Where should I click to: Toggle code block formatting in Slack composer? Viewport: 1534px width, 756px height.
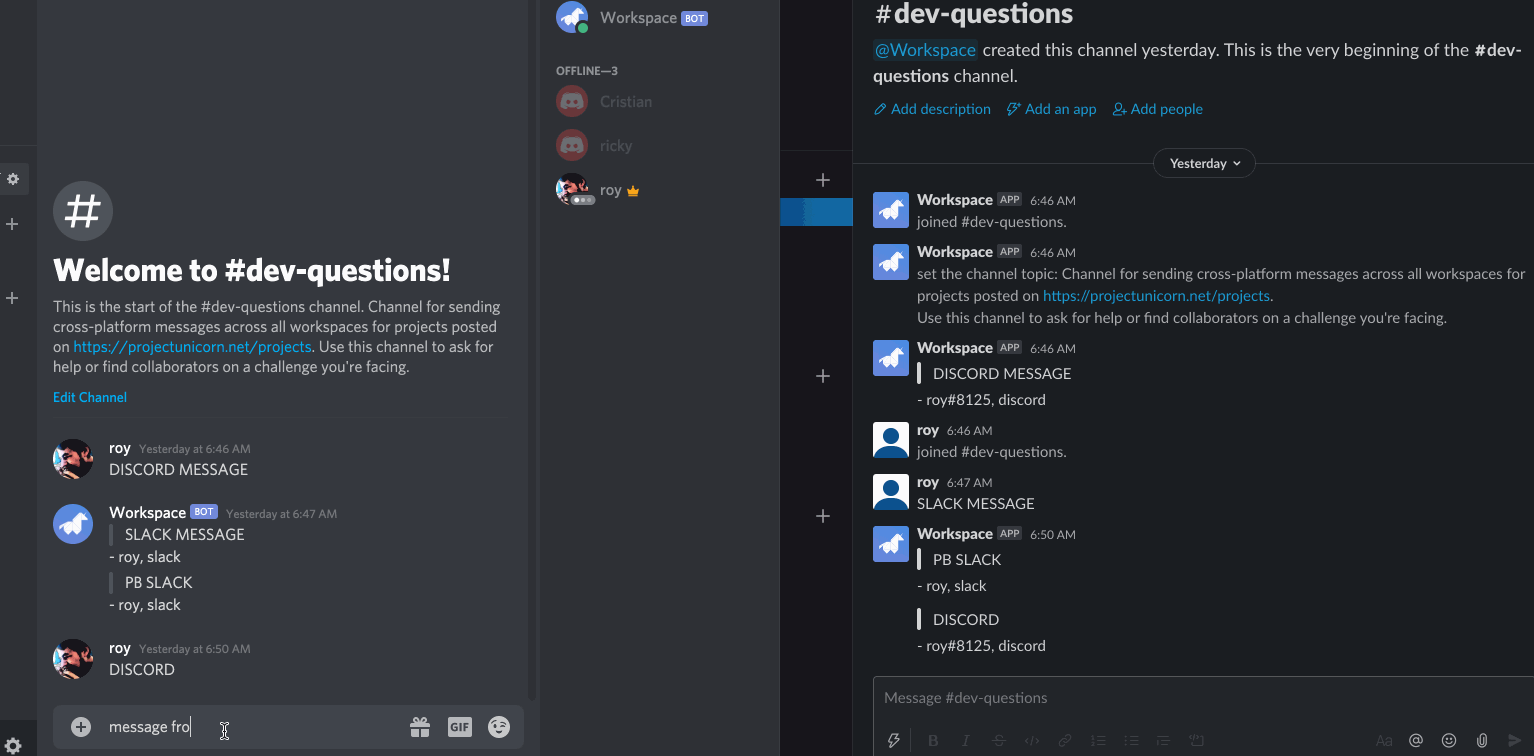(1196, 741)
